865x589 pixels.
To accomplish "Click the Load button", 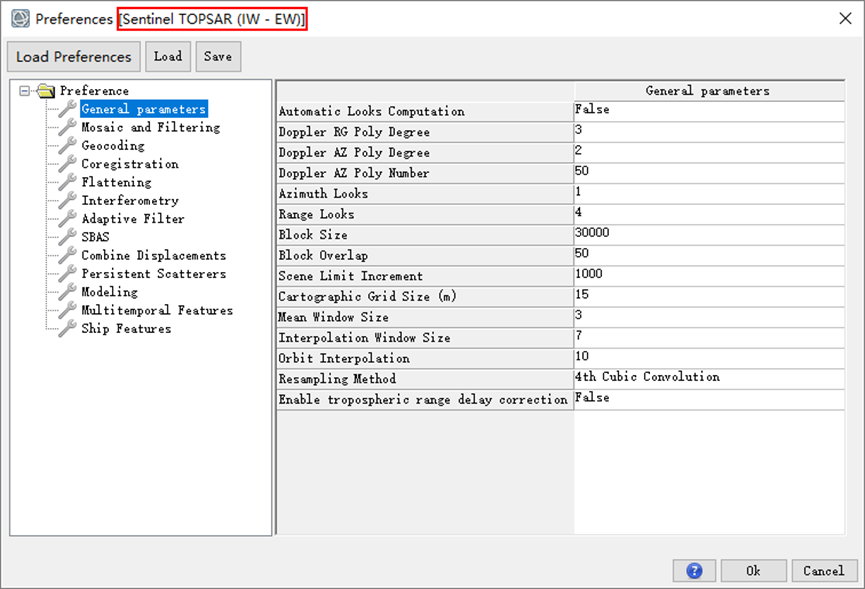I will (x=168, y=56).
